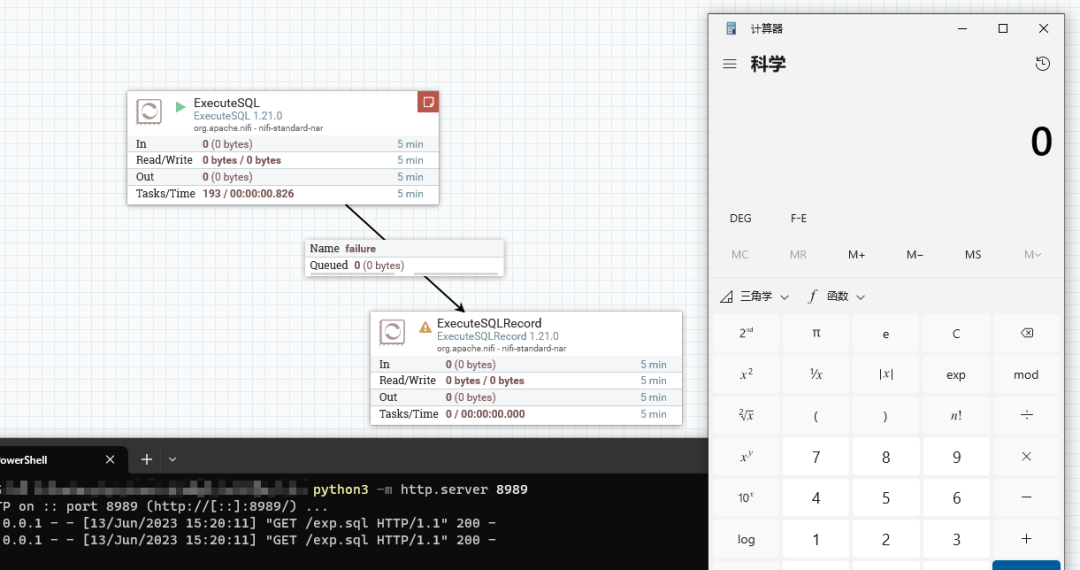Click digit 8 on calculator
This screenshot has width=1080, height=570.
click(886, 456)
